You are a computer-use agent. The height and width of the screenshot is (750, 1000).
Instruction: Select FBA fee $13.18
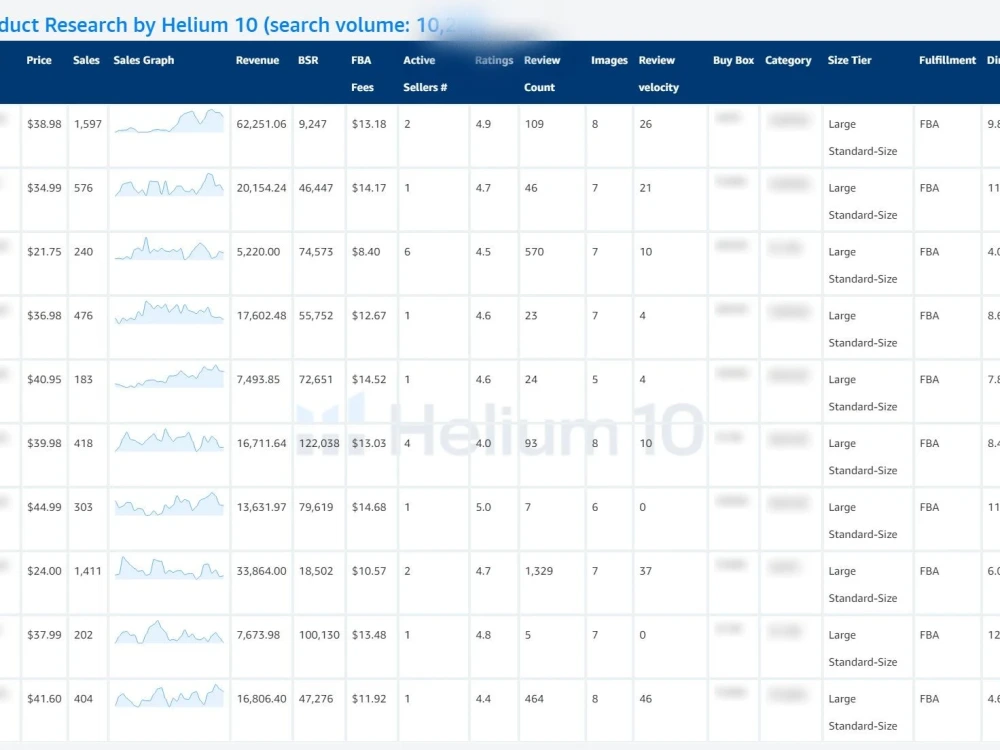click(x=369, y=124)
